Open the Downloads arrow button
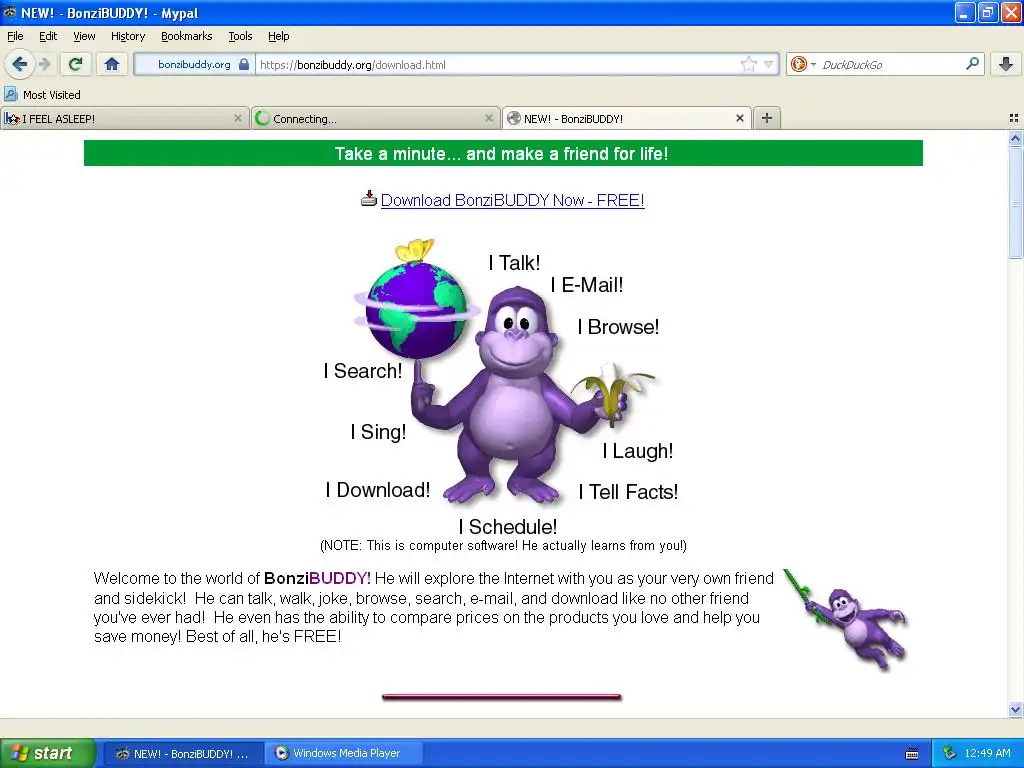This screenshot has width=1024, height=768. point(1006,64)
